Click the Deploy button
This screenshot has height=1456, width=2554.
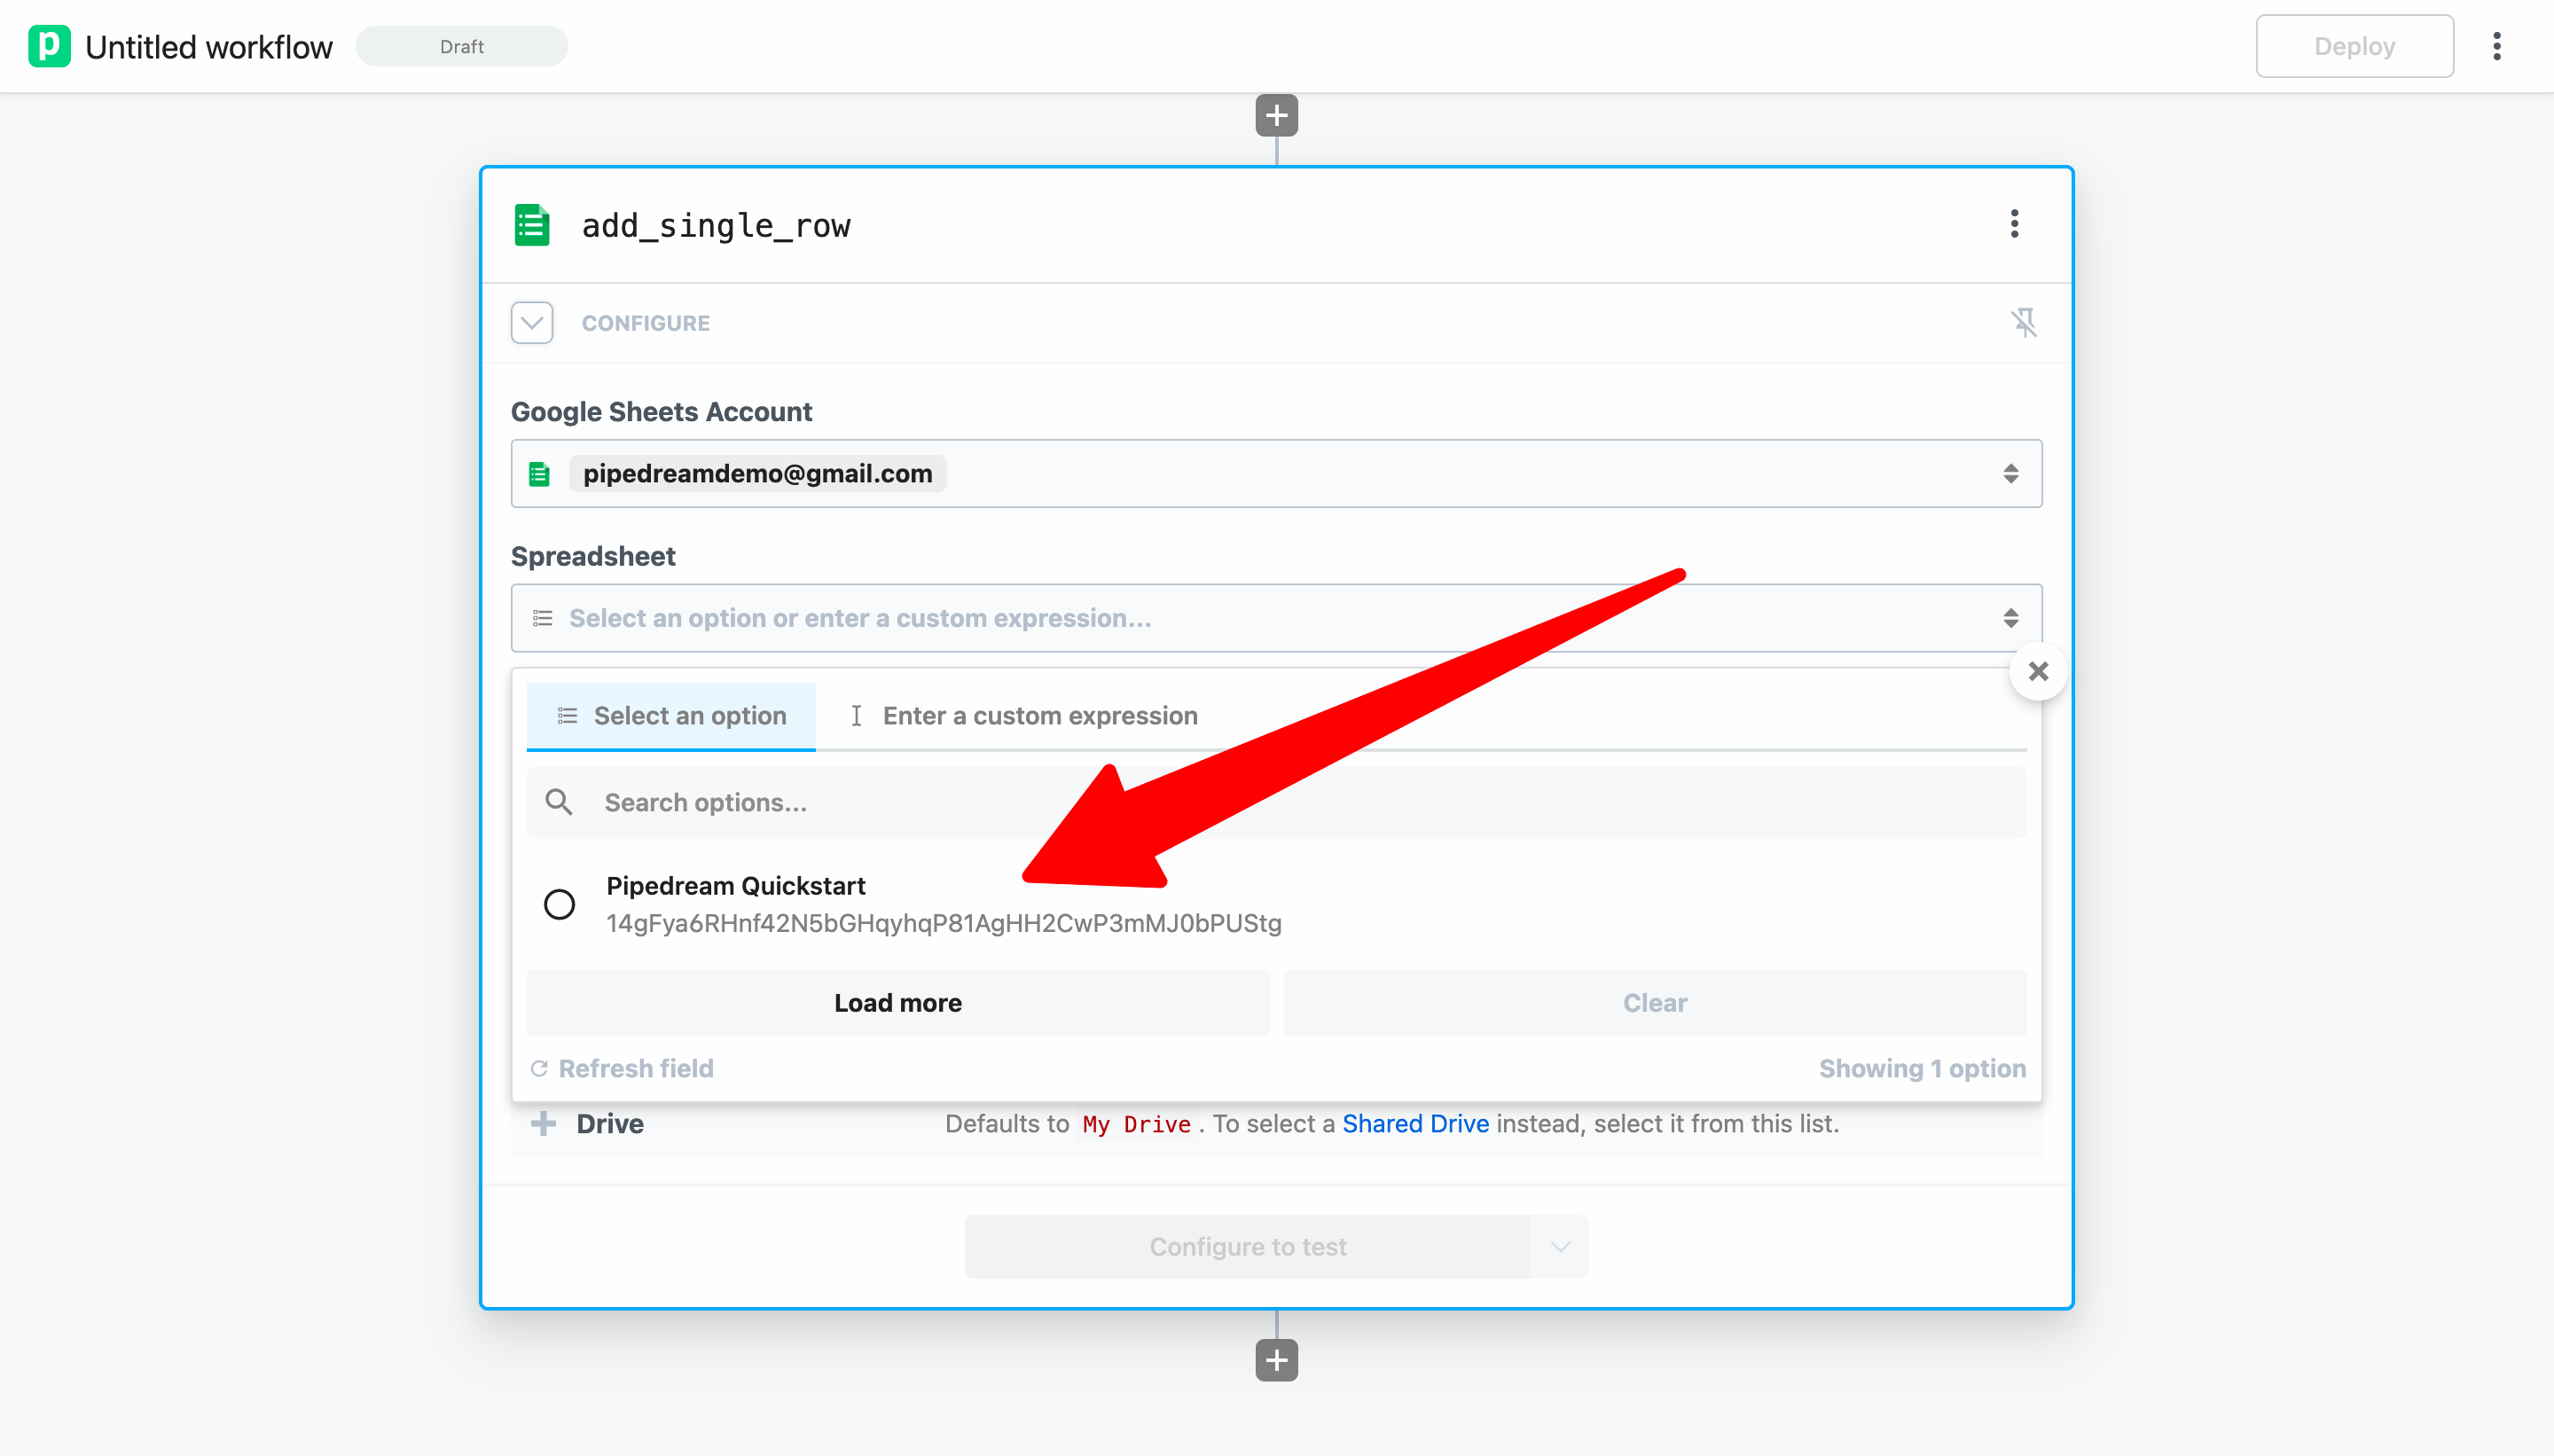[2353, 46]
